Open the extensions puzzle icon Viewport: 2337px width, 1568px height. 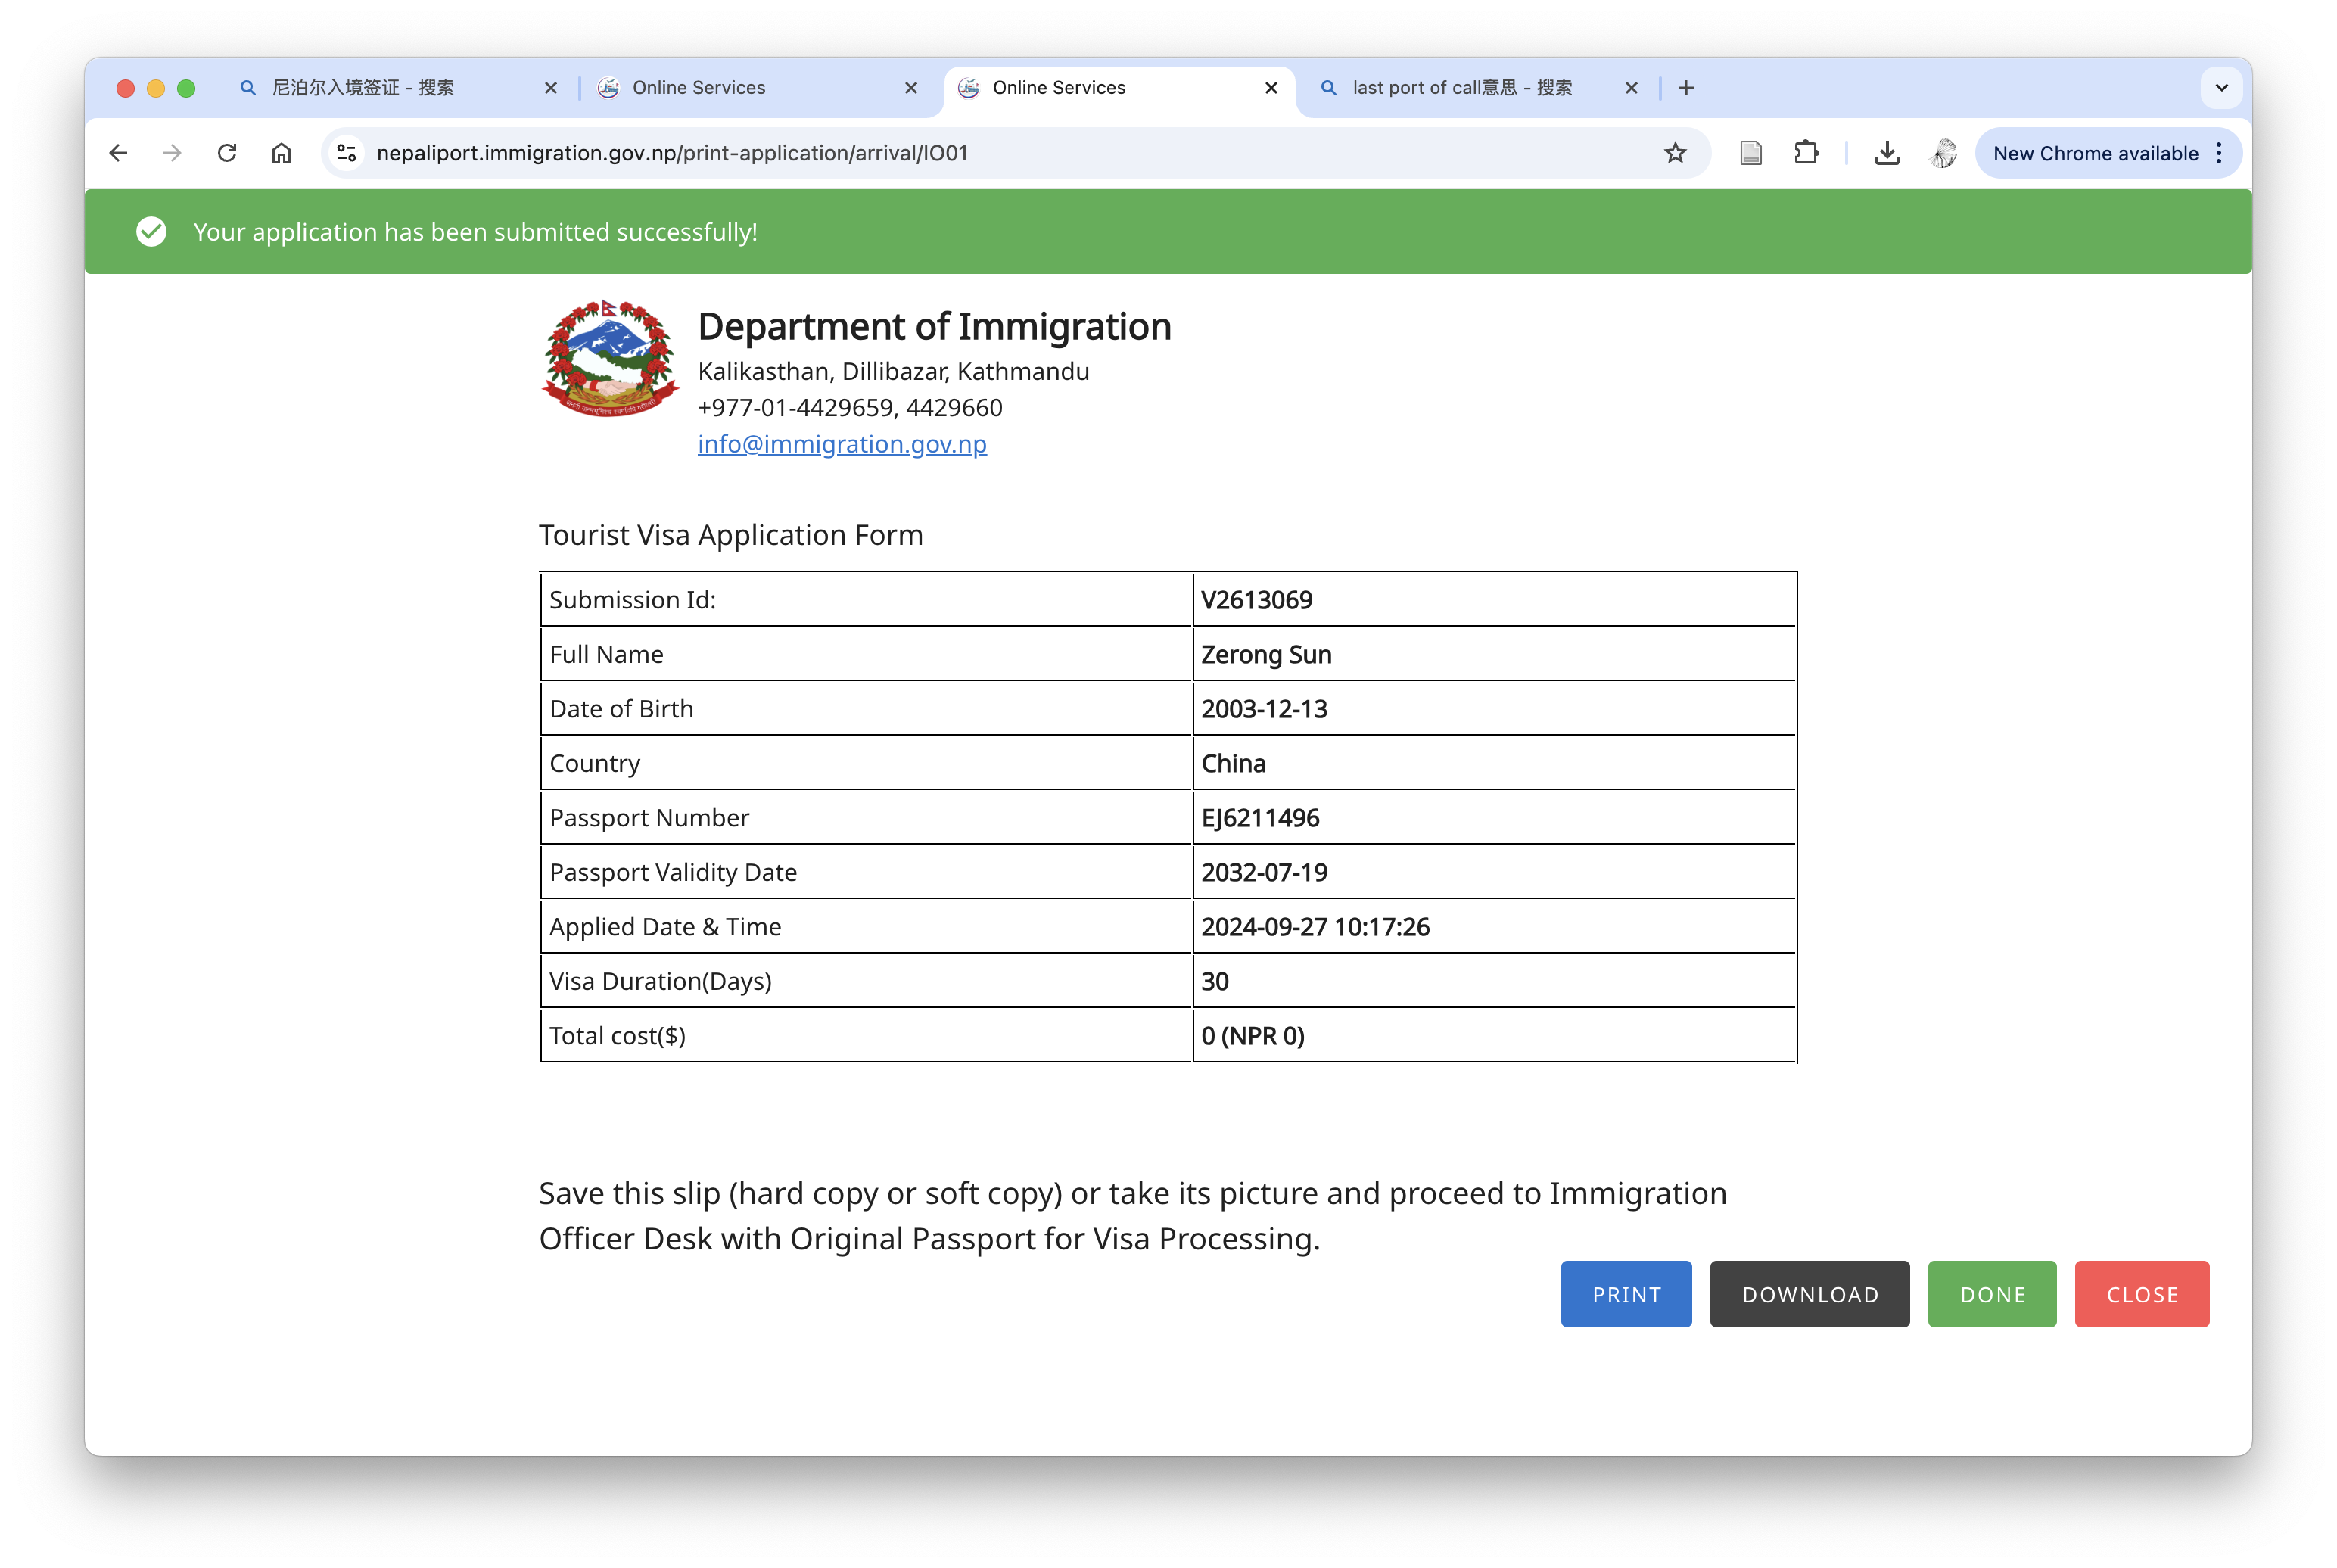coord(1806,153)
